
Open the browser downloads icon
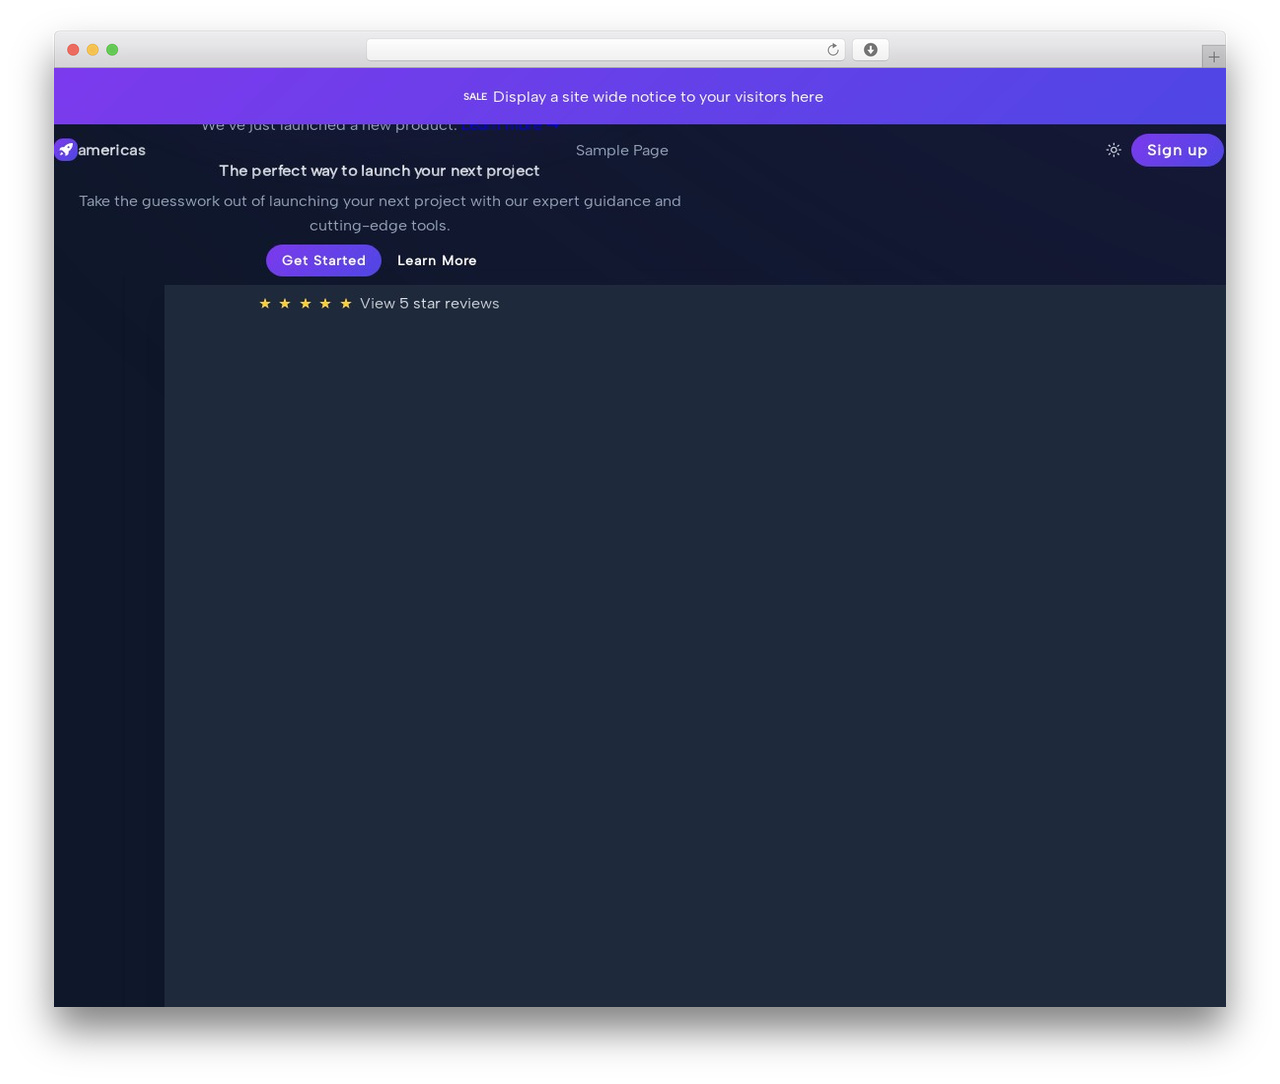(870, 50)
